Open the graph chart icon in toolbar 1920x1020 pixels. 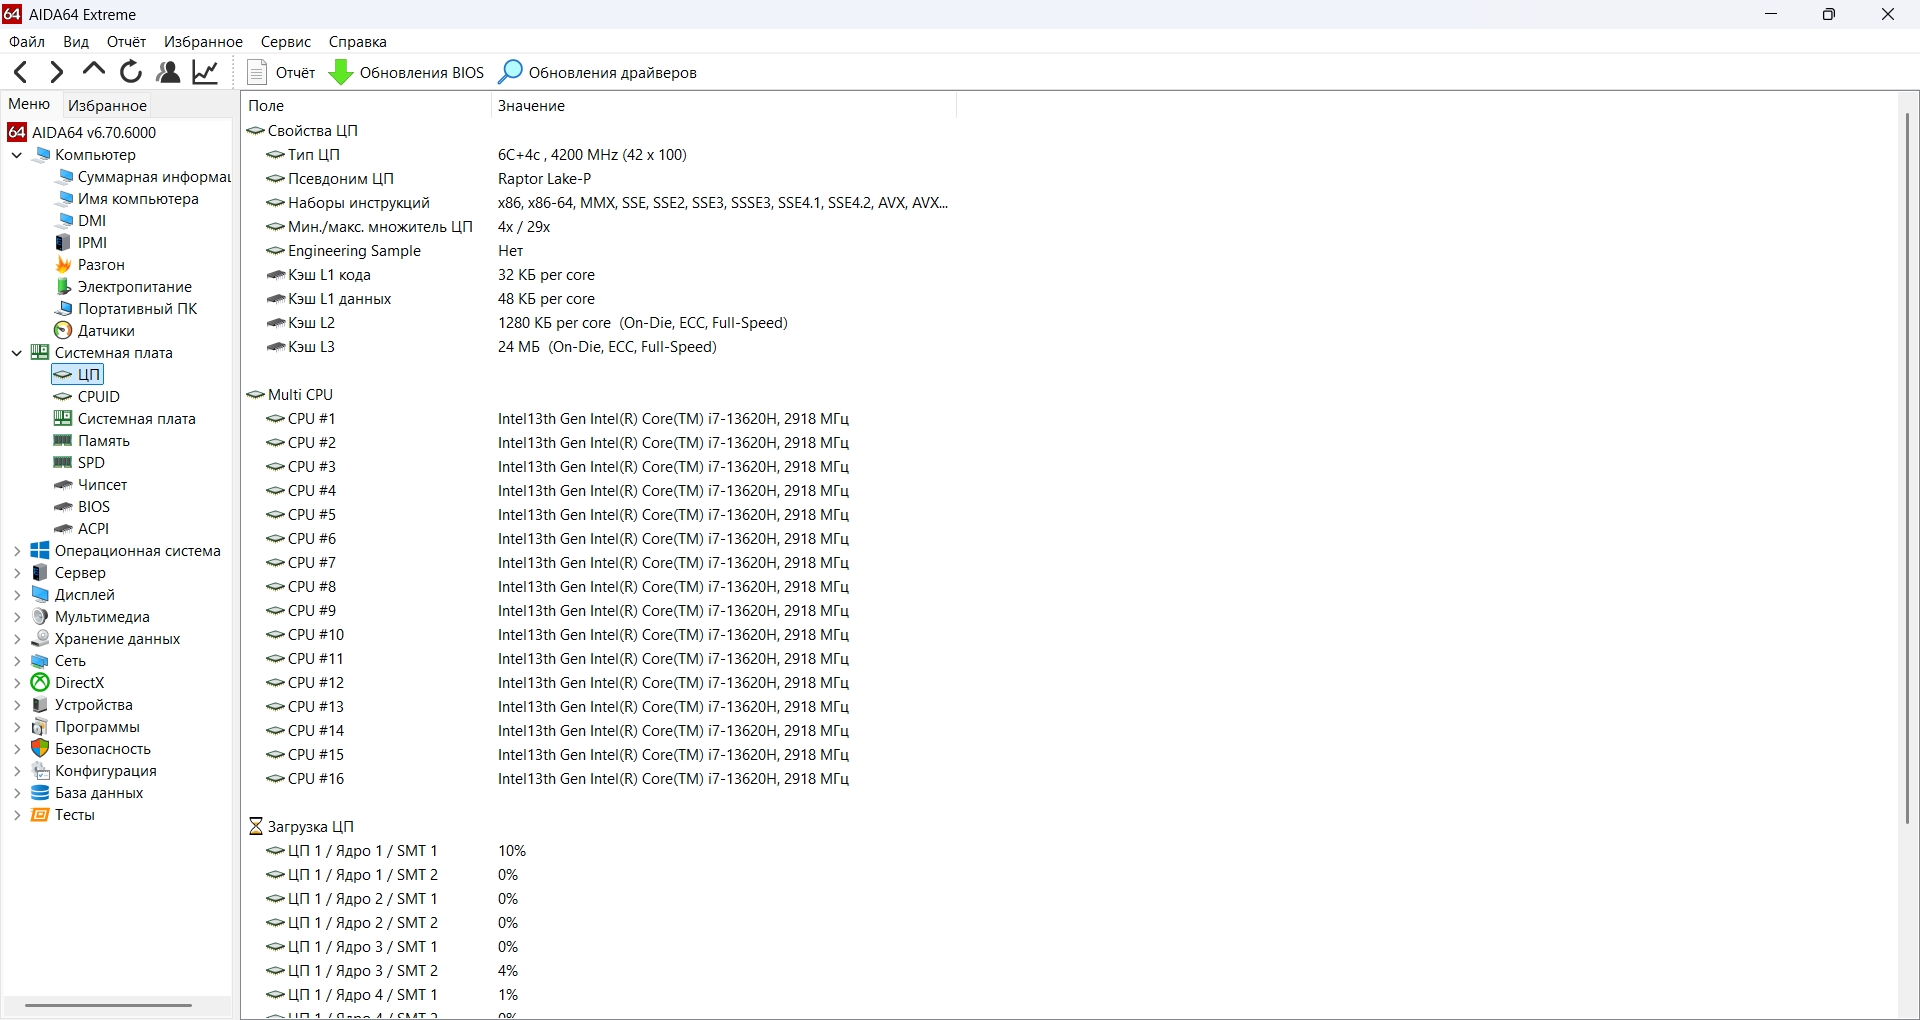point(205,72)
